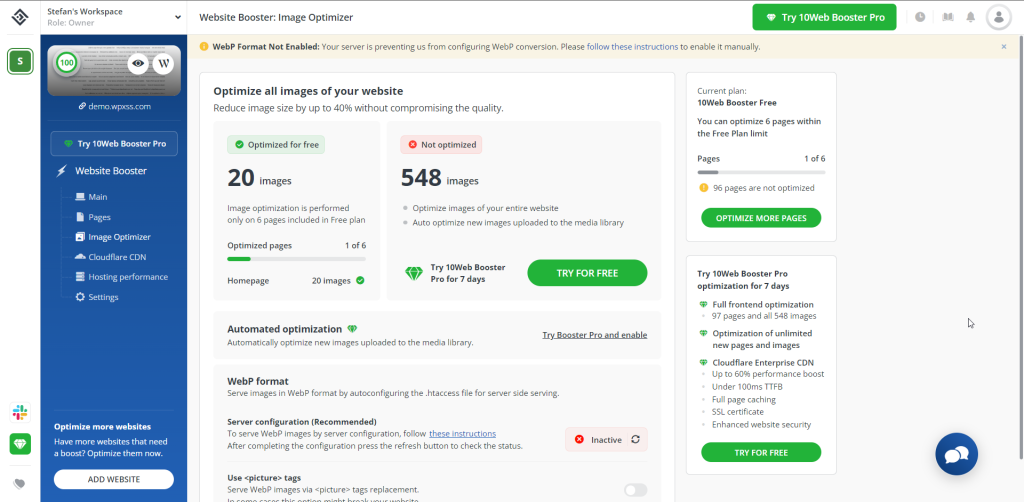Click the Optimized for free badge
The width and height of the screenshot is (1024, 502).
(276, 145)
